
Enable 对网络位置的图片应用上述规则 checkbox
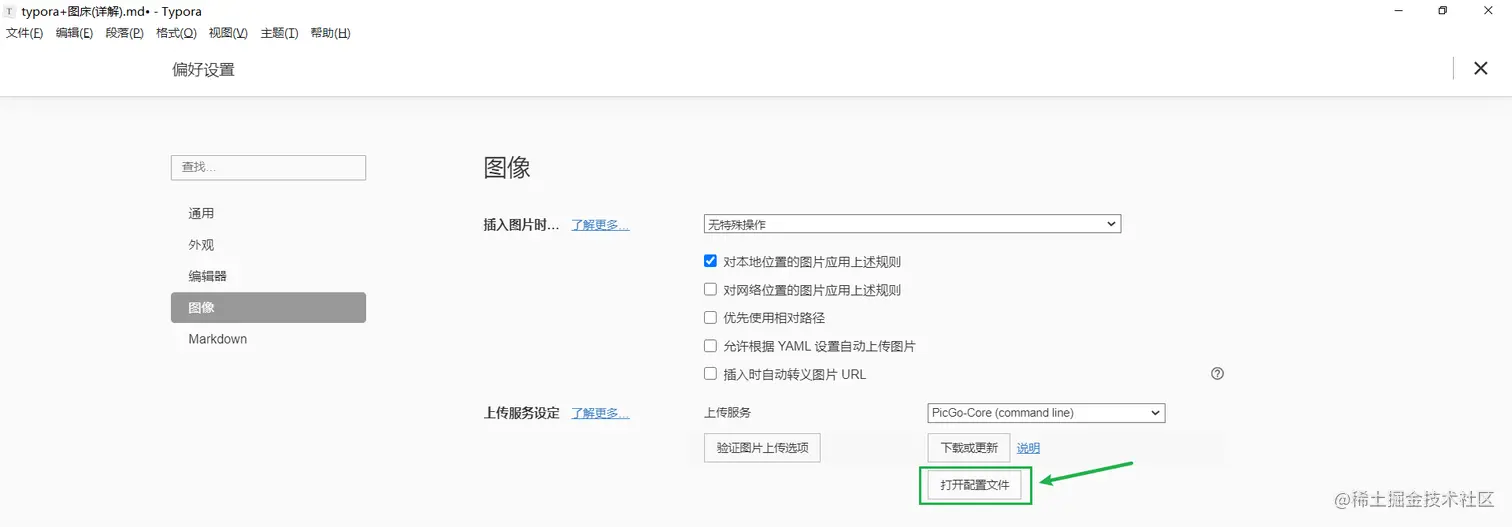[x=710, y=290]
